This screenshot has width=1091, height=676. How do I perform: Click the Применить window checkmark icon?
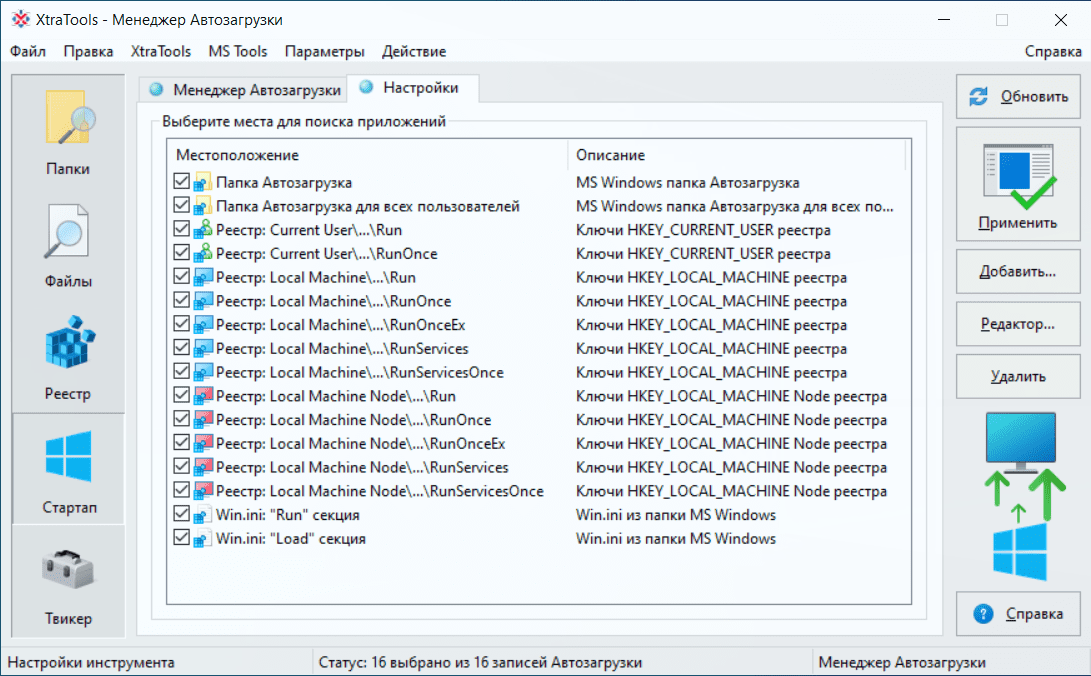(x=1019, y=176)
